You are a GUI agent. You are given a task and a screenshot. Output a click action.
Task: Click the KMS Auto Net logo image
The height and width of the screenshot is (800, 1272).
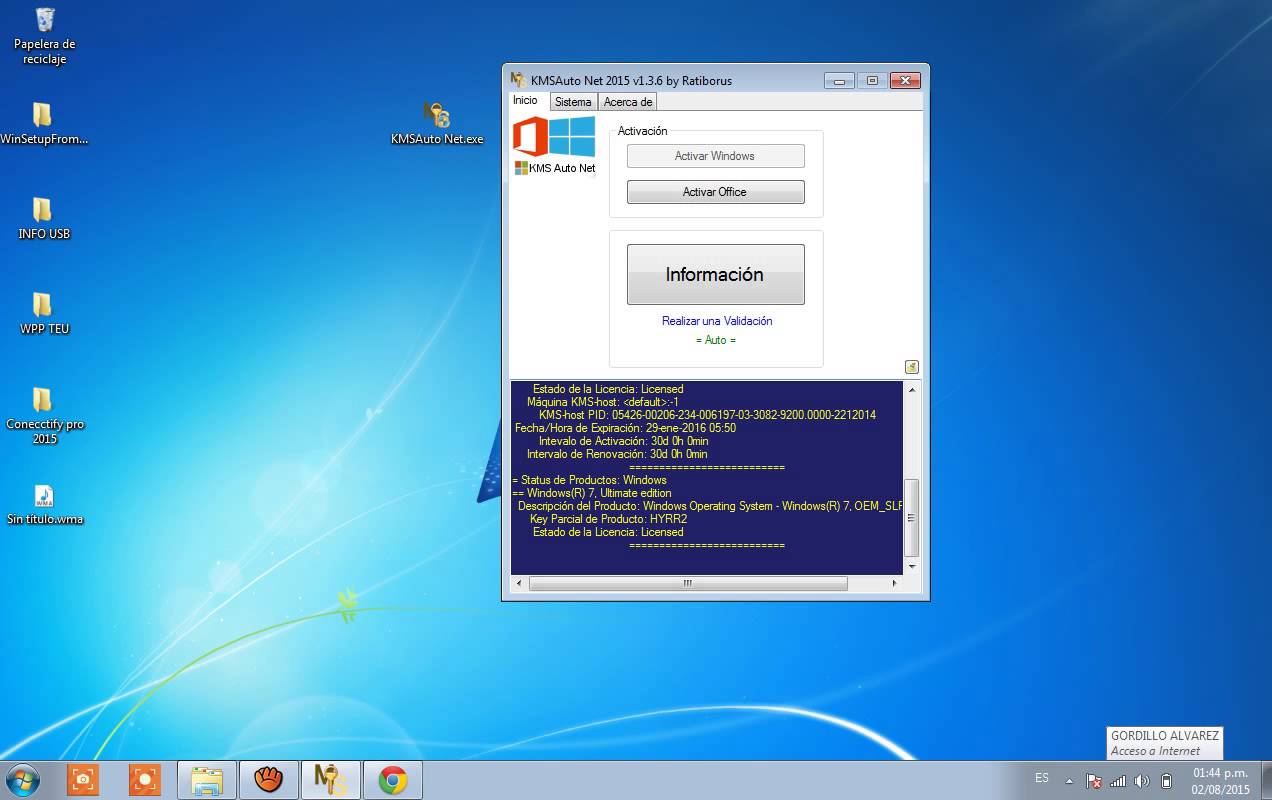(x=554, y=146)
